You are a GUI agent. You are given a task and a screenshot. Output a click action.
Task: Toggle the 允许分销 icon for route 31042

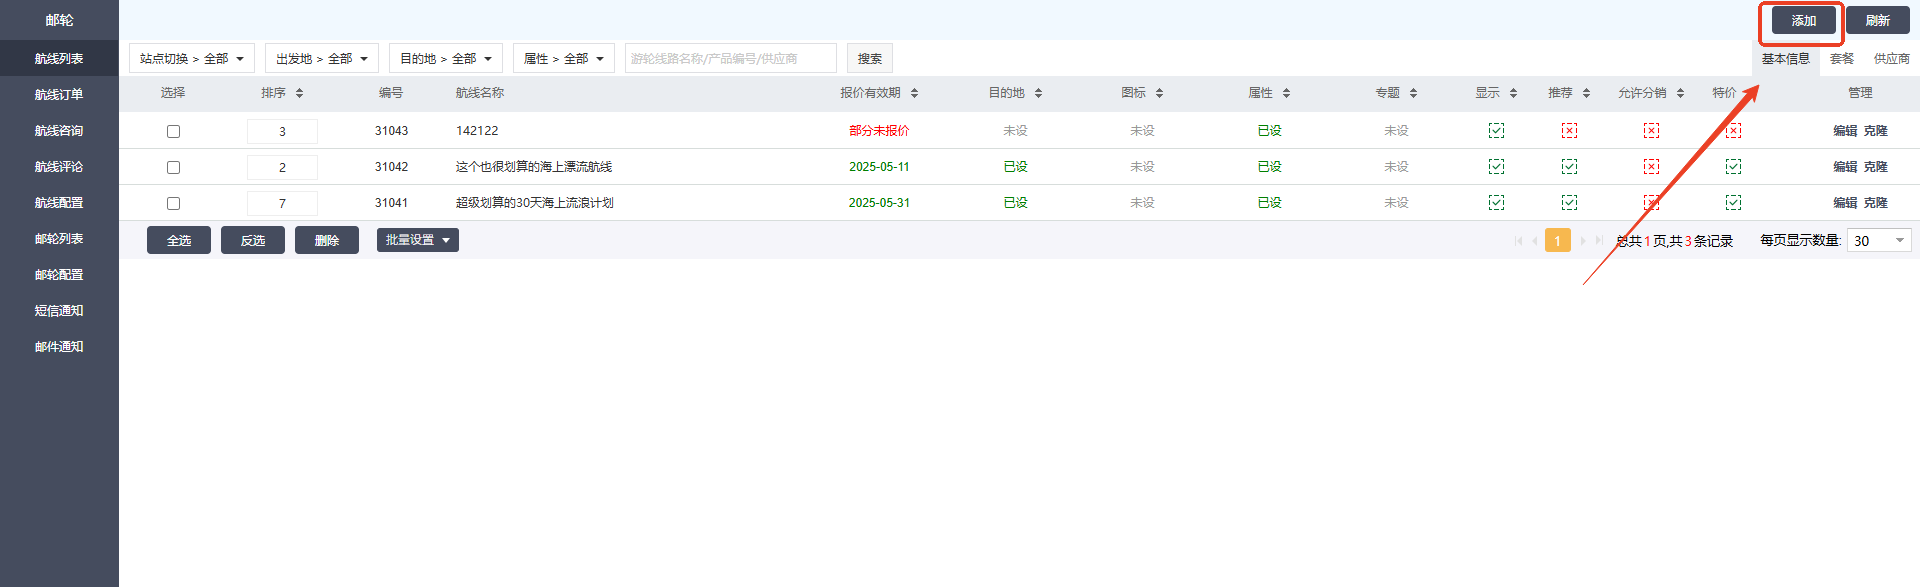click(x=1651, y=167)
